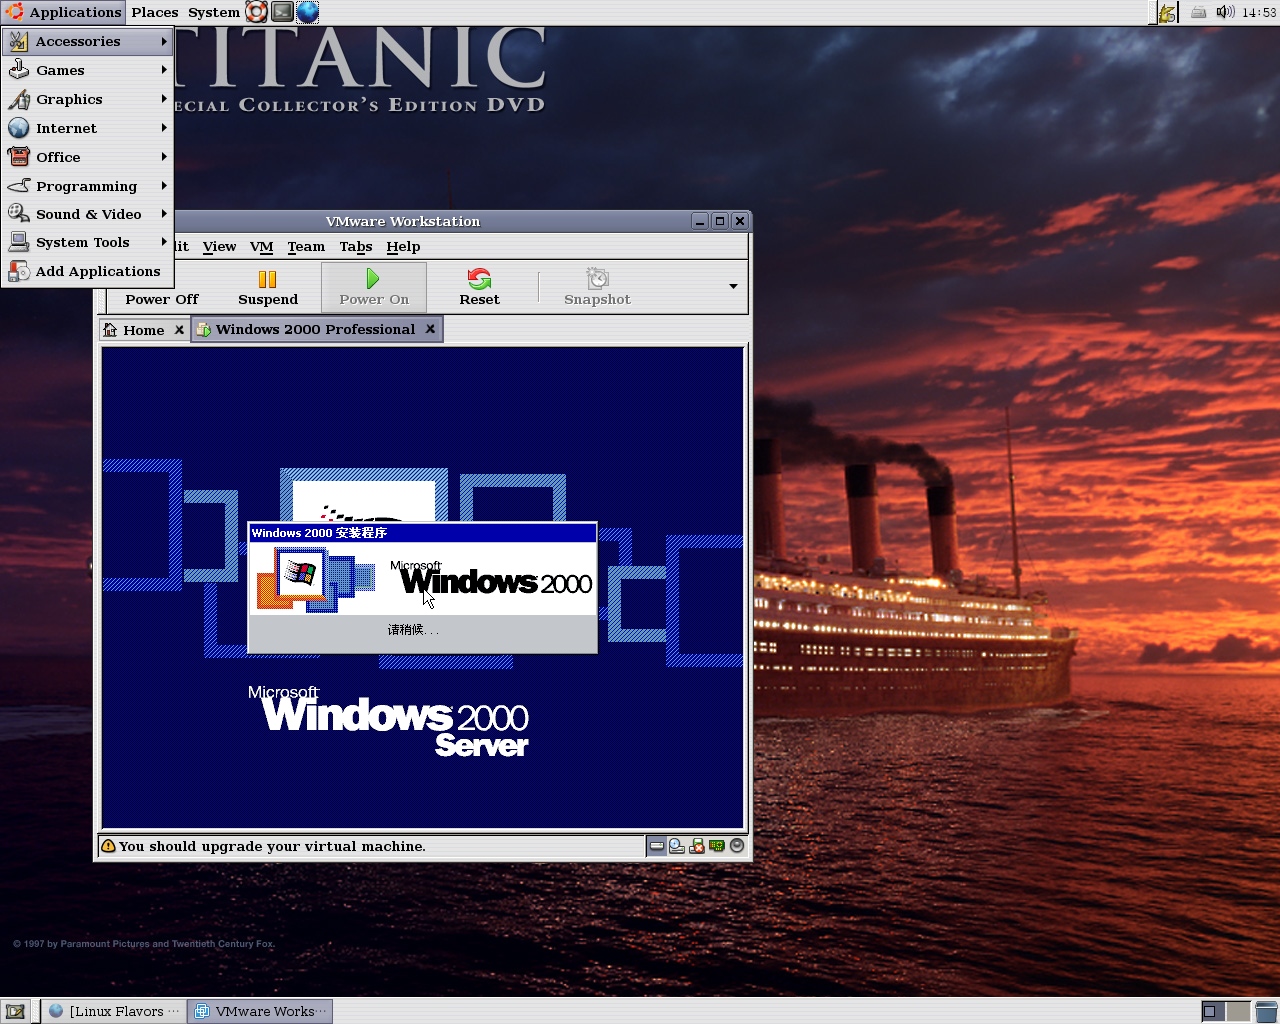This screenshot has width=1280, height=1024.
Task: Click the hard disk status icon
Action: (x=657, y=846)
